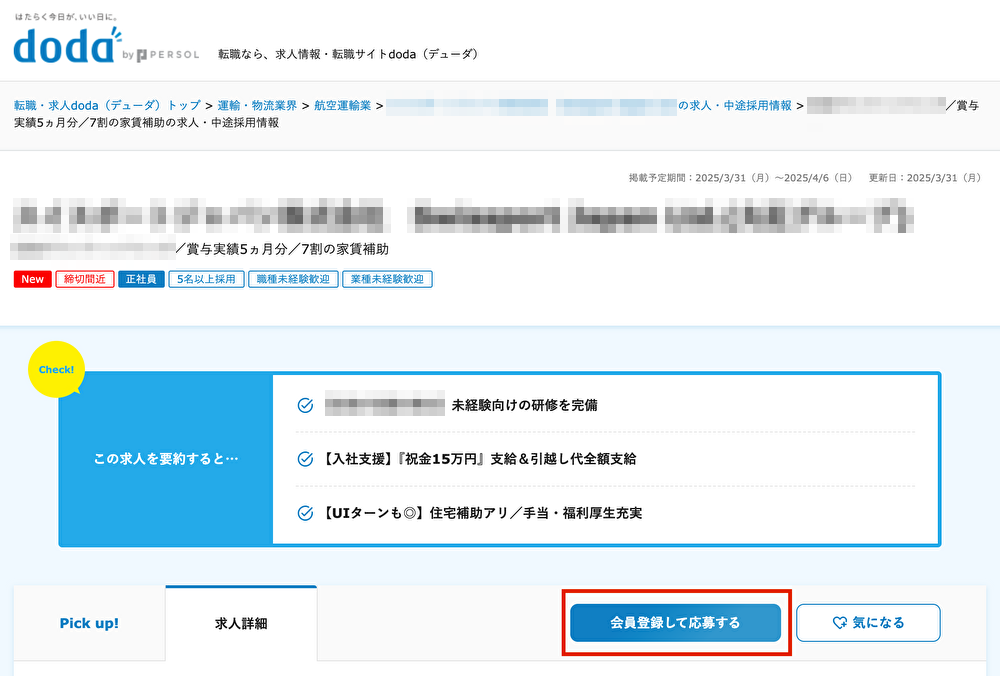Click the 5名以上採用 tag
1000x676 pixels.
click(x=206, y=279)
